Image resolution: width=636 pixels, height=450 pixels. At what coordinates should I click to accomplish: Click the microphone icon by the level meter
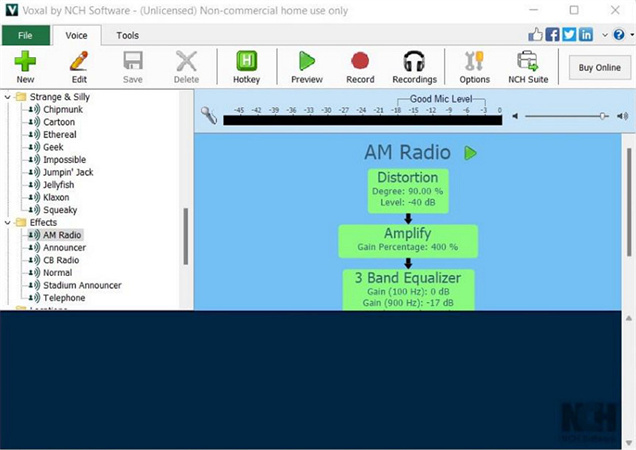209,116
